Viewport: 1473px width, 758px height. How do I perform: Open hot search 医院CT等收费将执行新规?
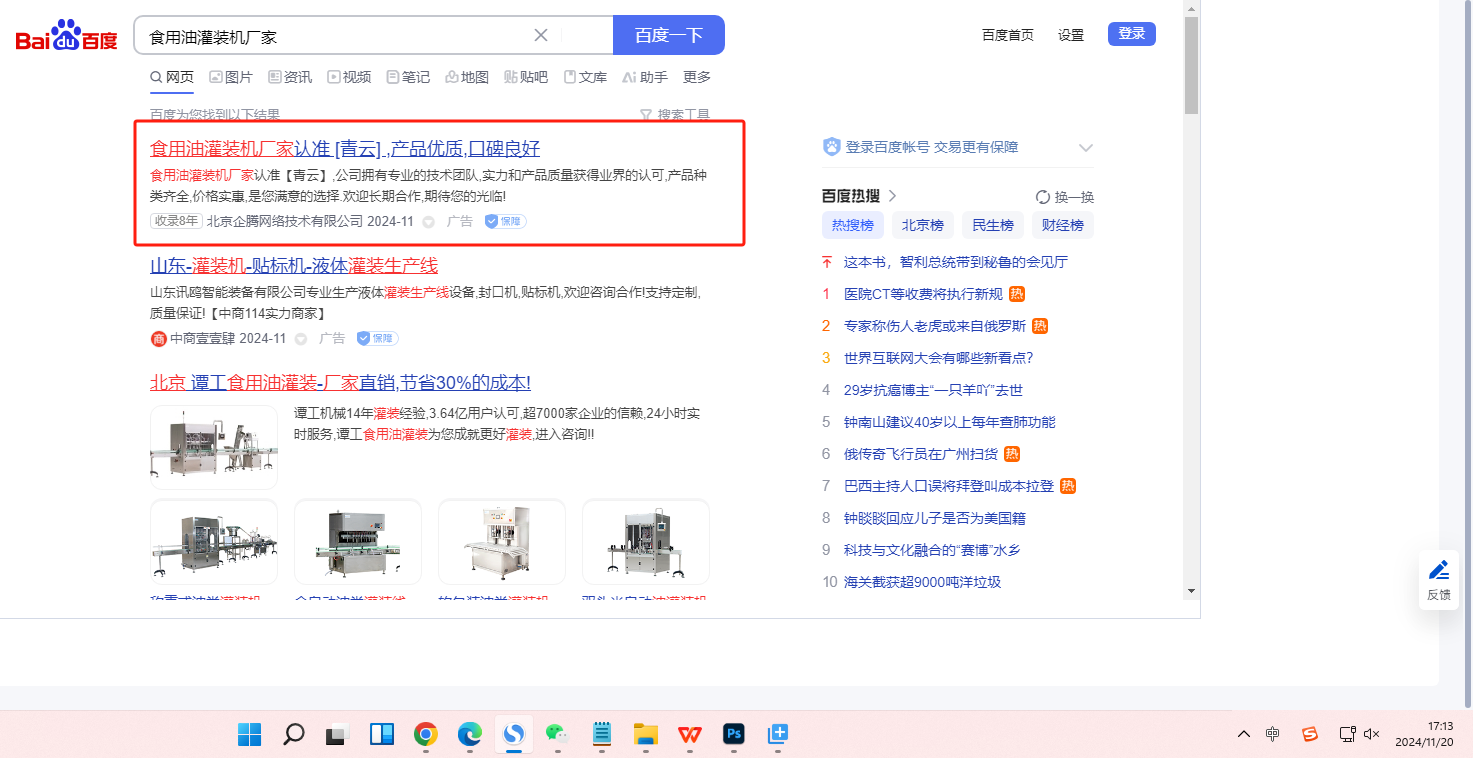[923, 294]
